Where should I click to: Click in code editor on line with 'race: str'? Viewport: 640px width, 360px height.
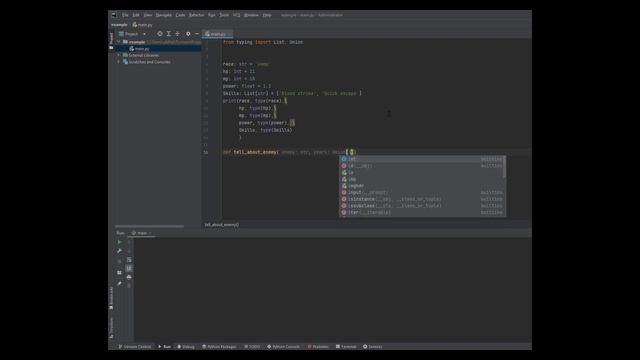click(x=246, y=64)
